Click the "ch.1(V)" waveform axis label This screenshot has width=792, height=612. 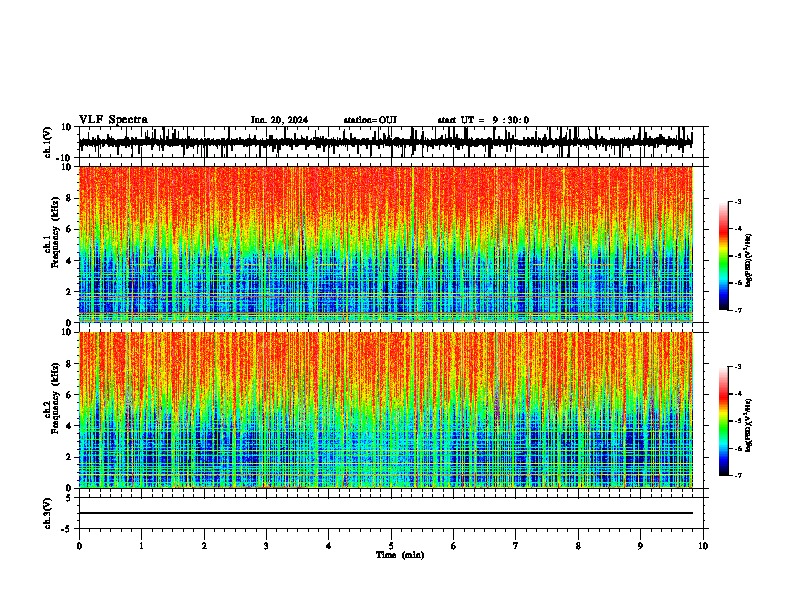coord(48,142)
